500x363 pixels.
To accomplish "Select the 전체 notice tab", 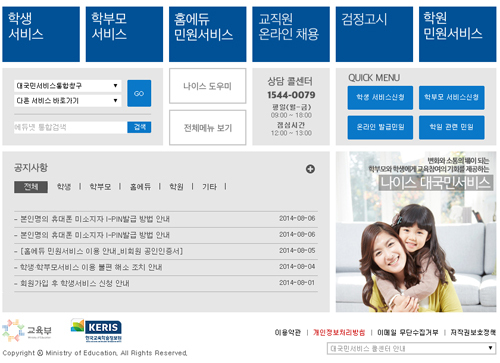I will (x=31, y=187).
